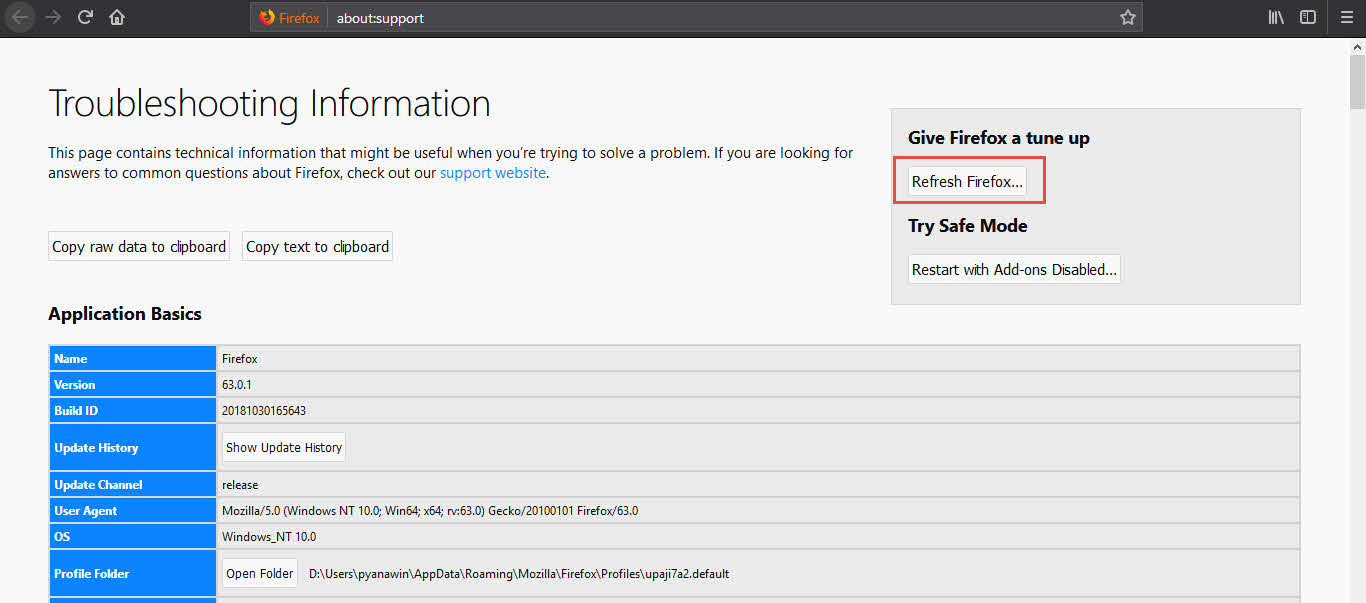Open the Library menu icon

point(1276,17)
